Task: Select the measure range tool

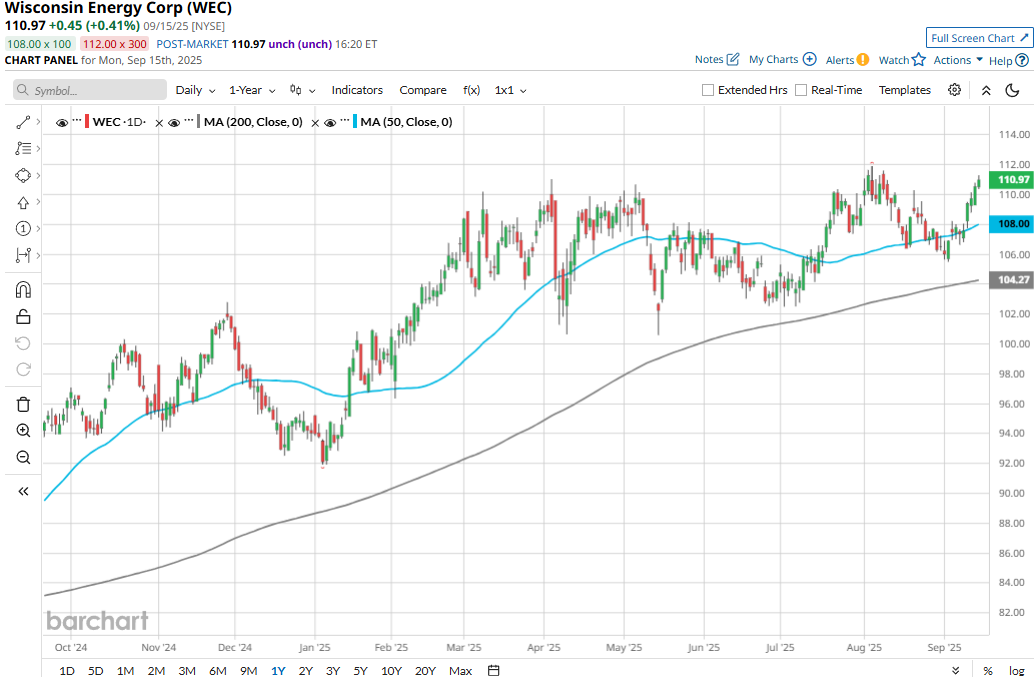Action: (23, 255)
